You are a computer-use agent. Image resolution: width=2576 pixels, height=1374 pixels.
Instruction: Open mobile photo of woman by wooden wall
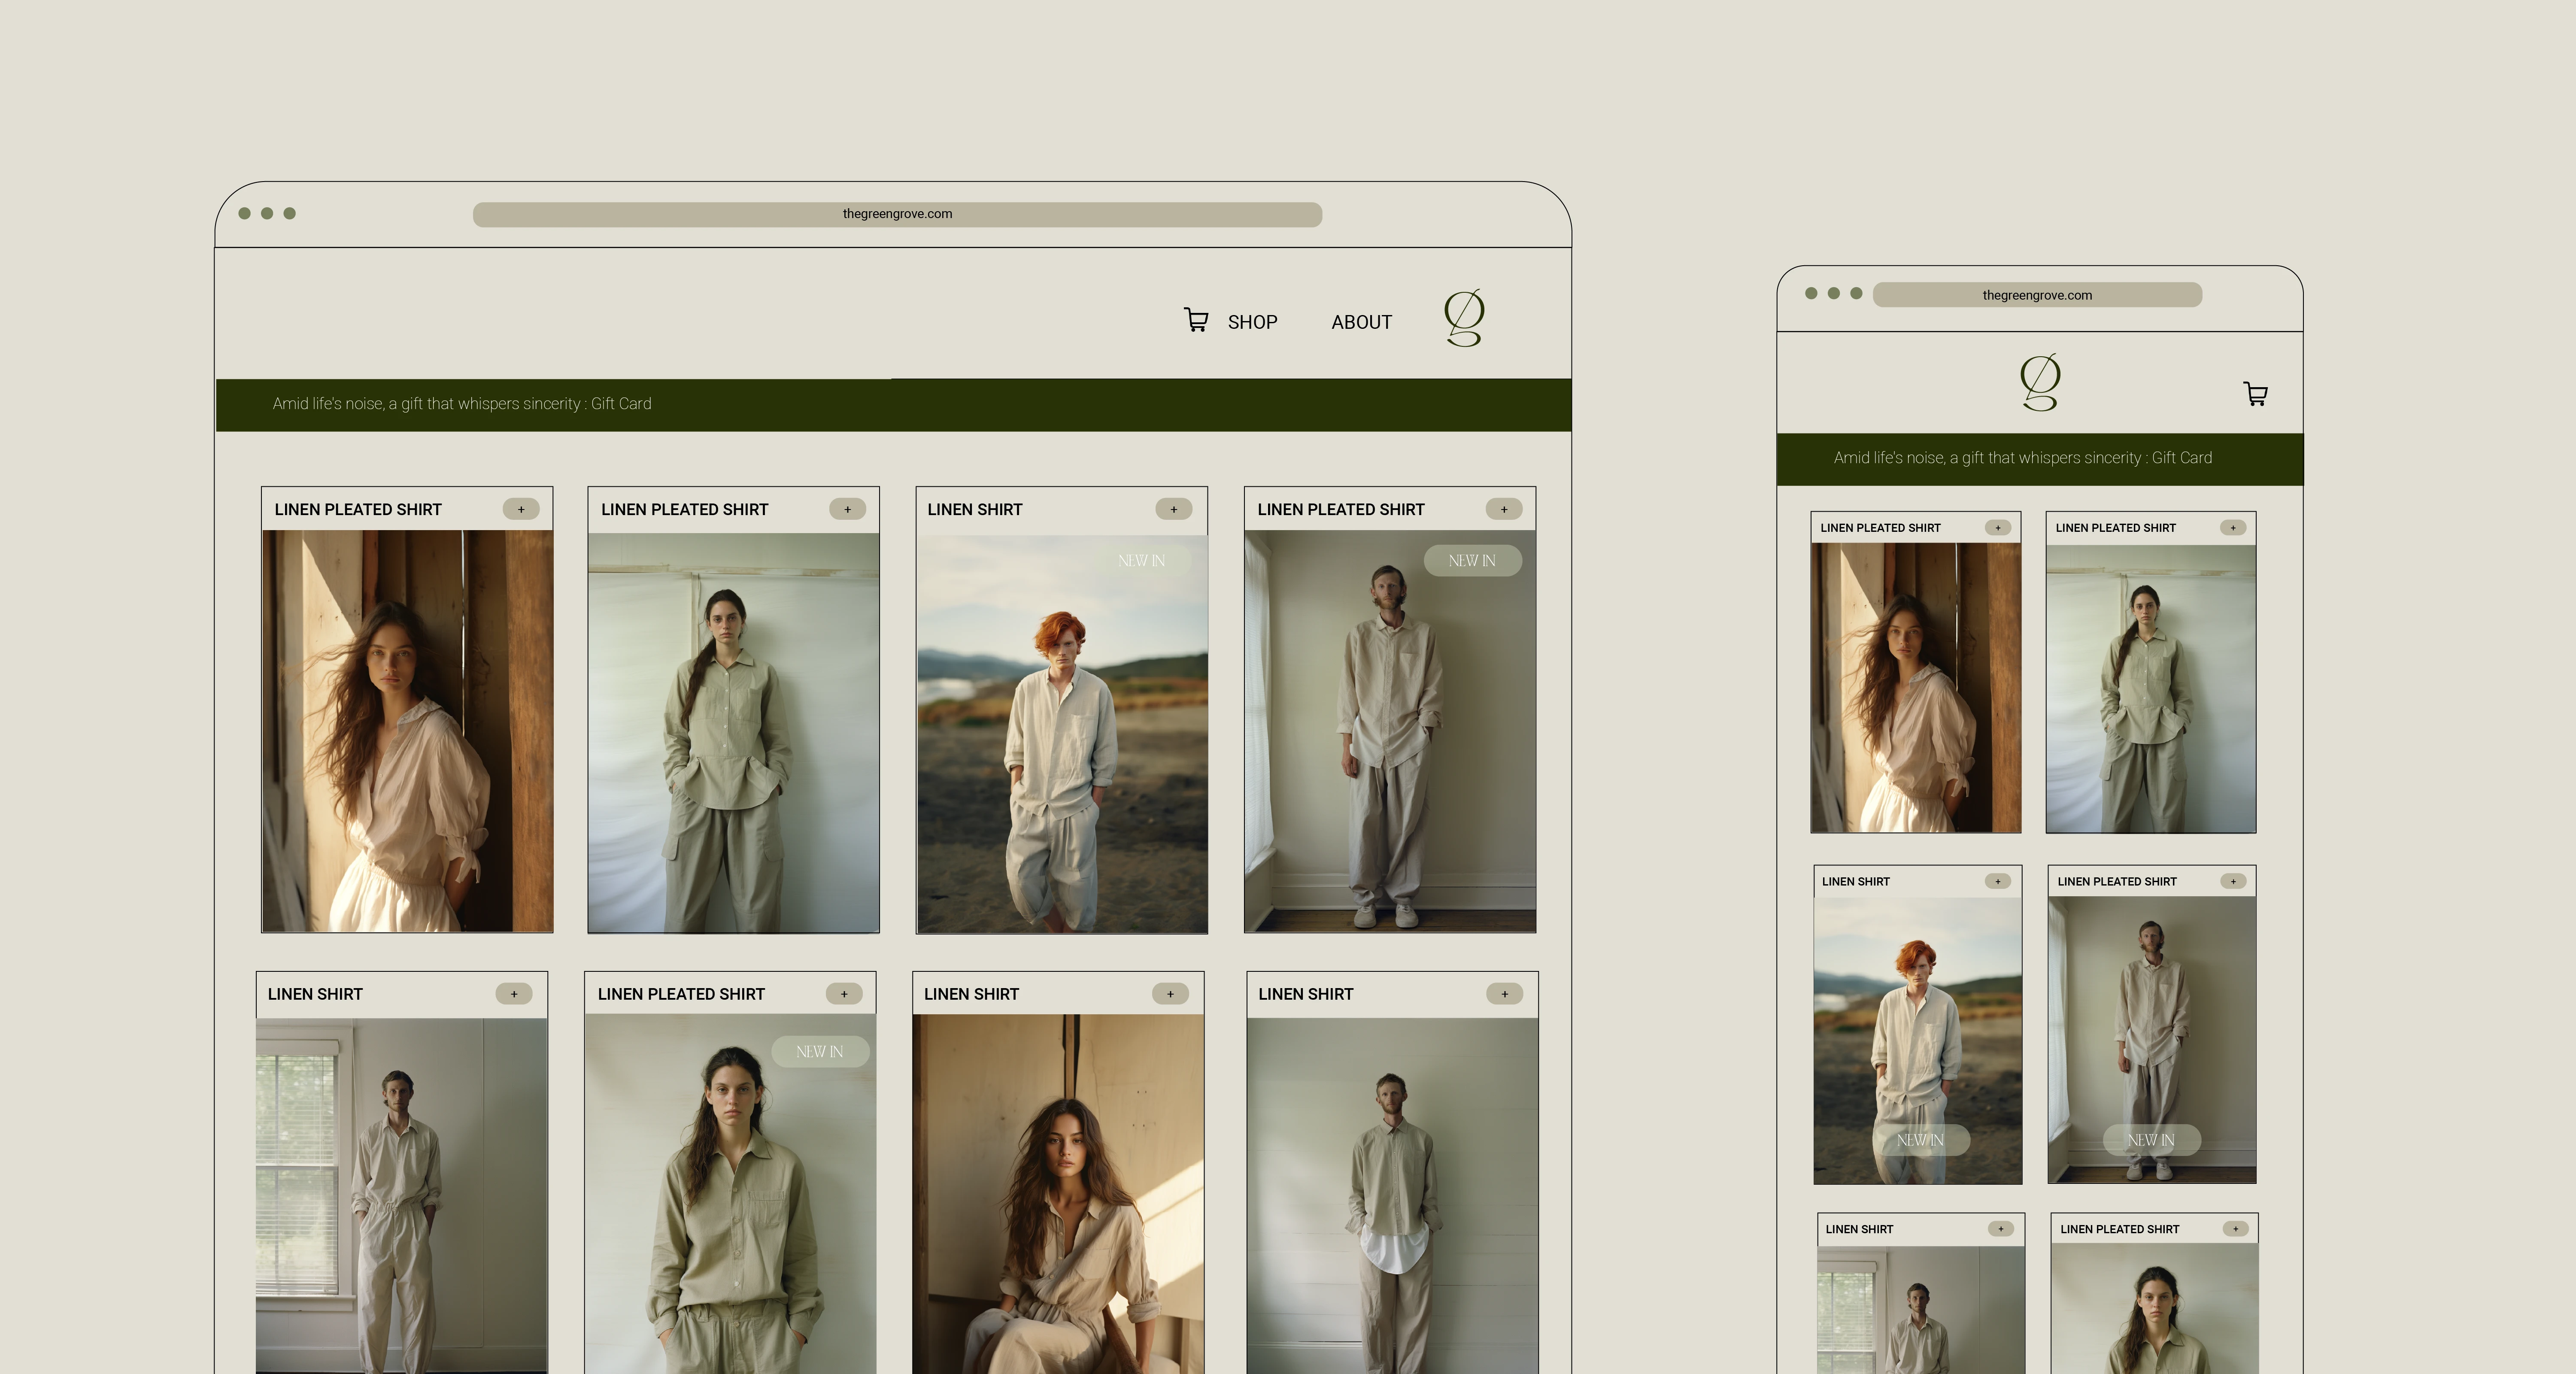click(x=1916, y=687)
